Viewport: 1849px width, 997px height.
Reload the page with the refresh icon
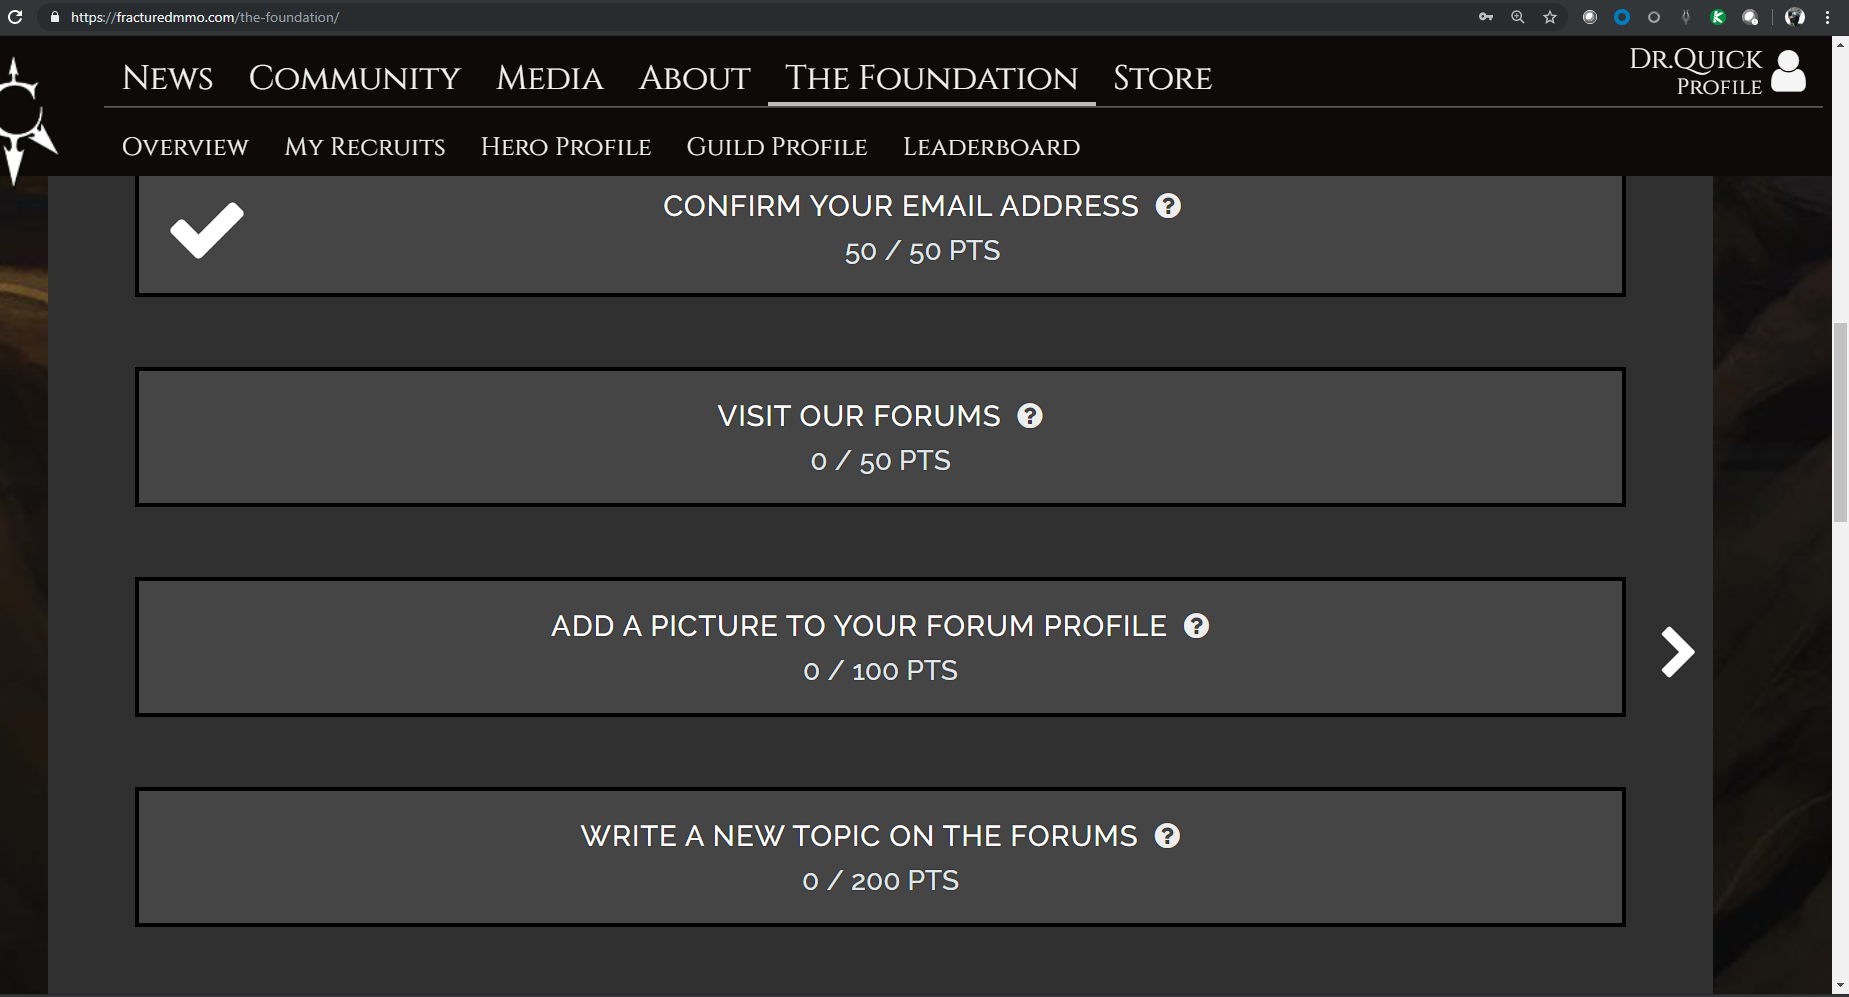click(15, 17)
